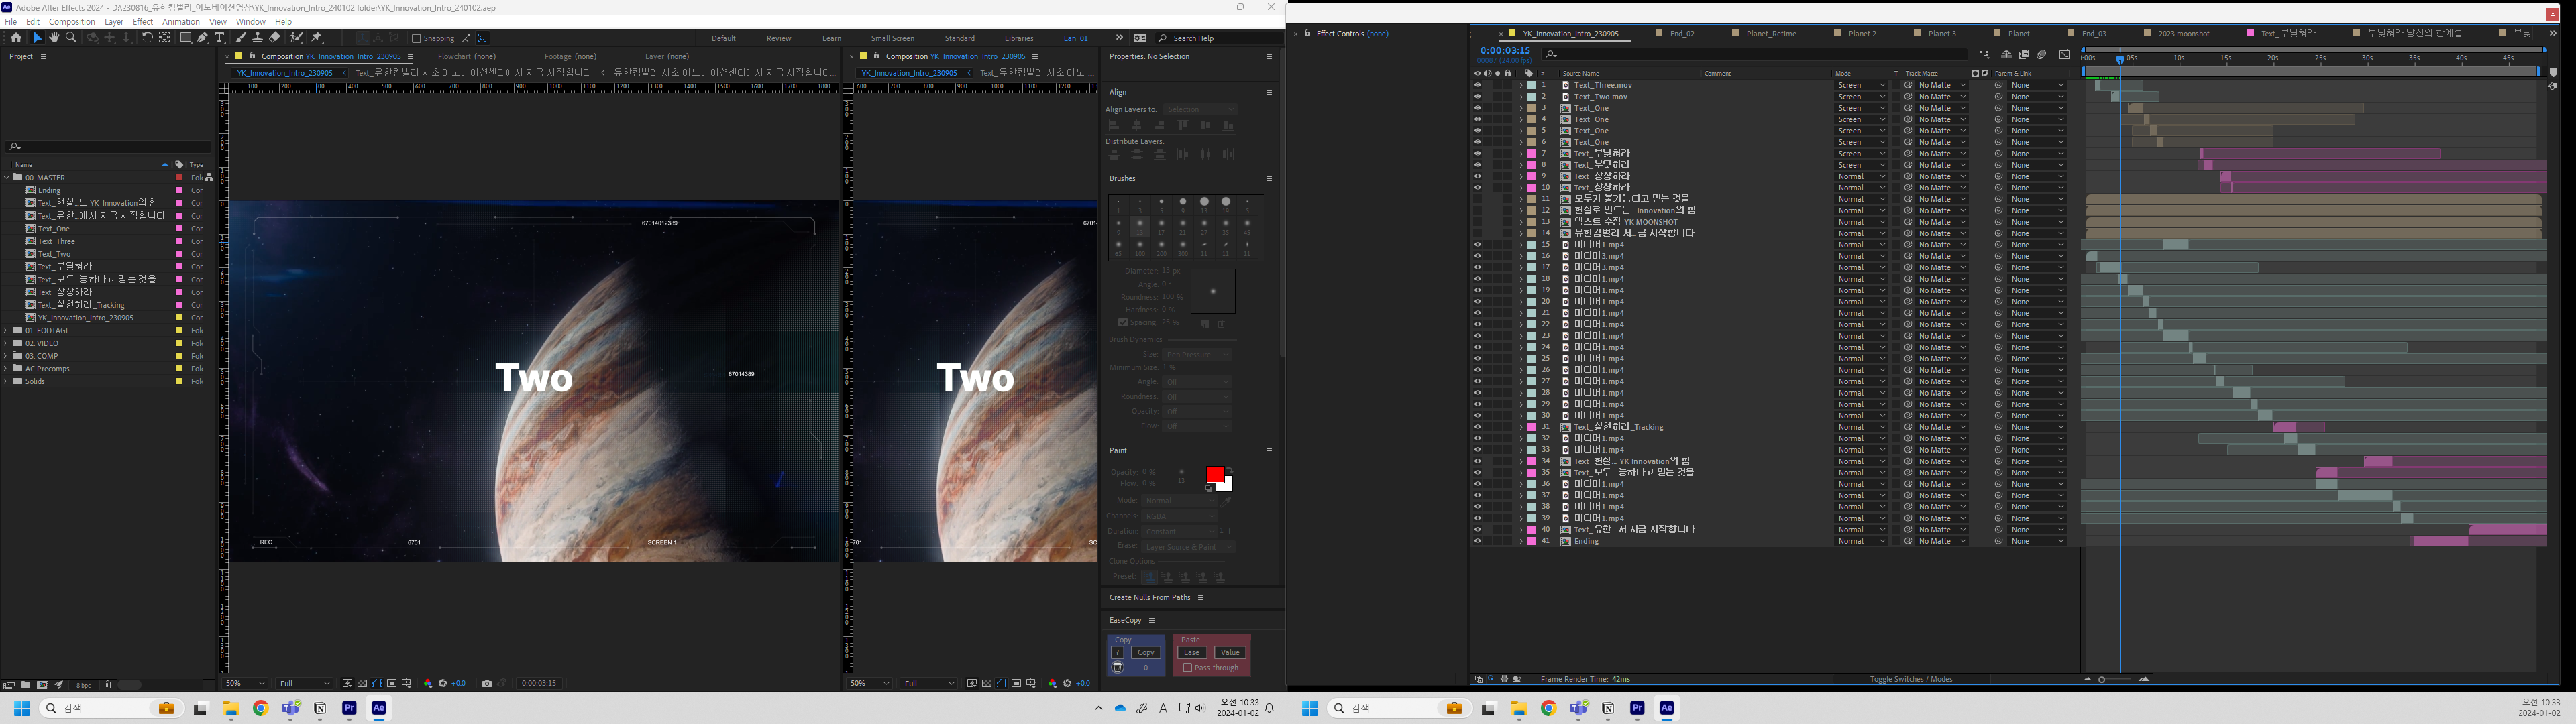Image resolution: width=2576 pixels, height=724 pixels.
Task: Select the Zoom tool
Action: [x=71, y=38]
